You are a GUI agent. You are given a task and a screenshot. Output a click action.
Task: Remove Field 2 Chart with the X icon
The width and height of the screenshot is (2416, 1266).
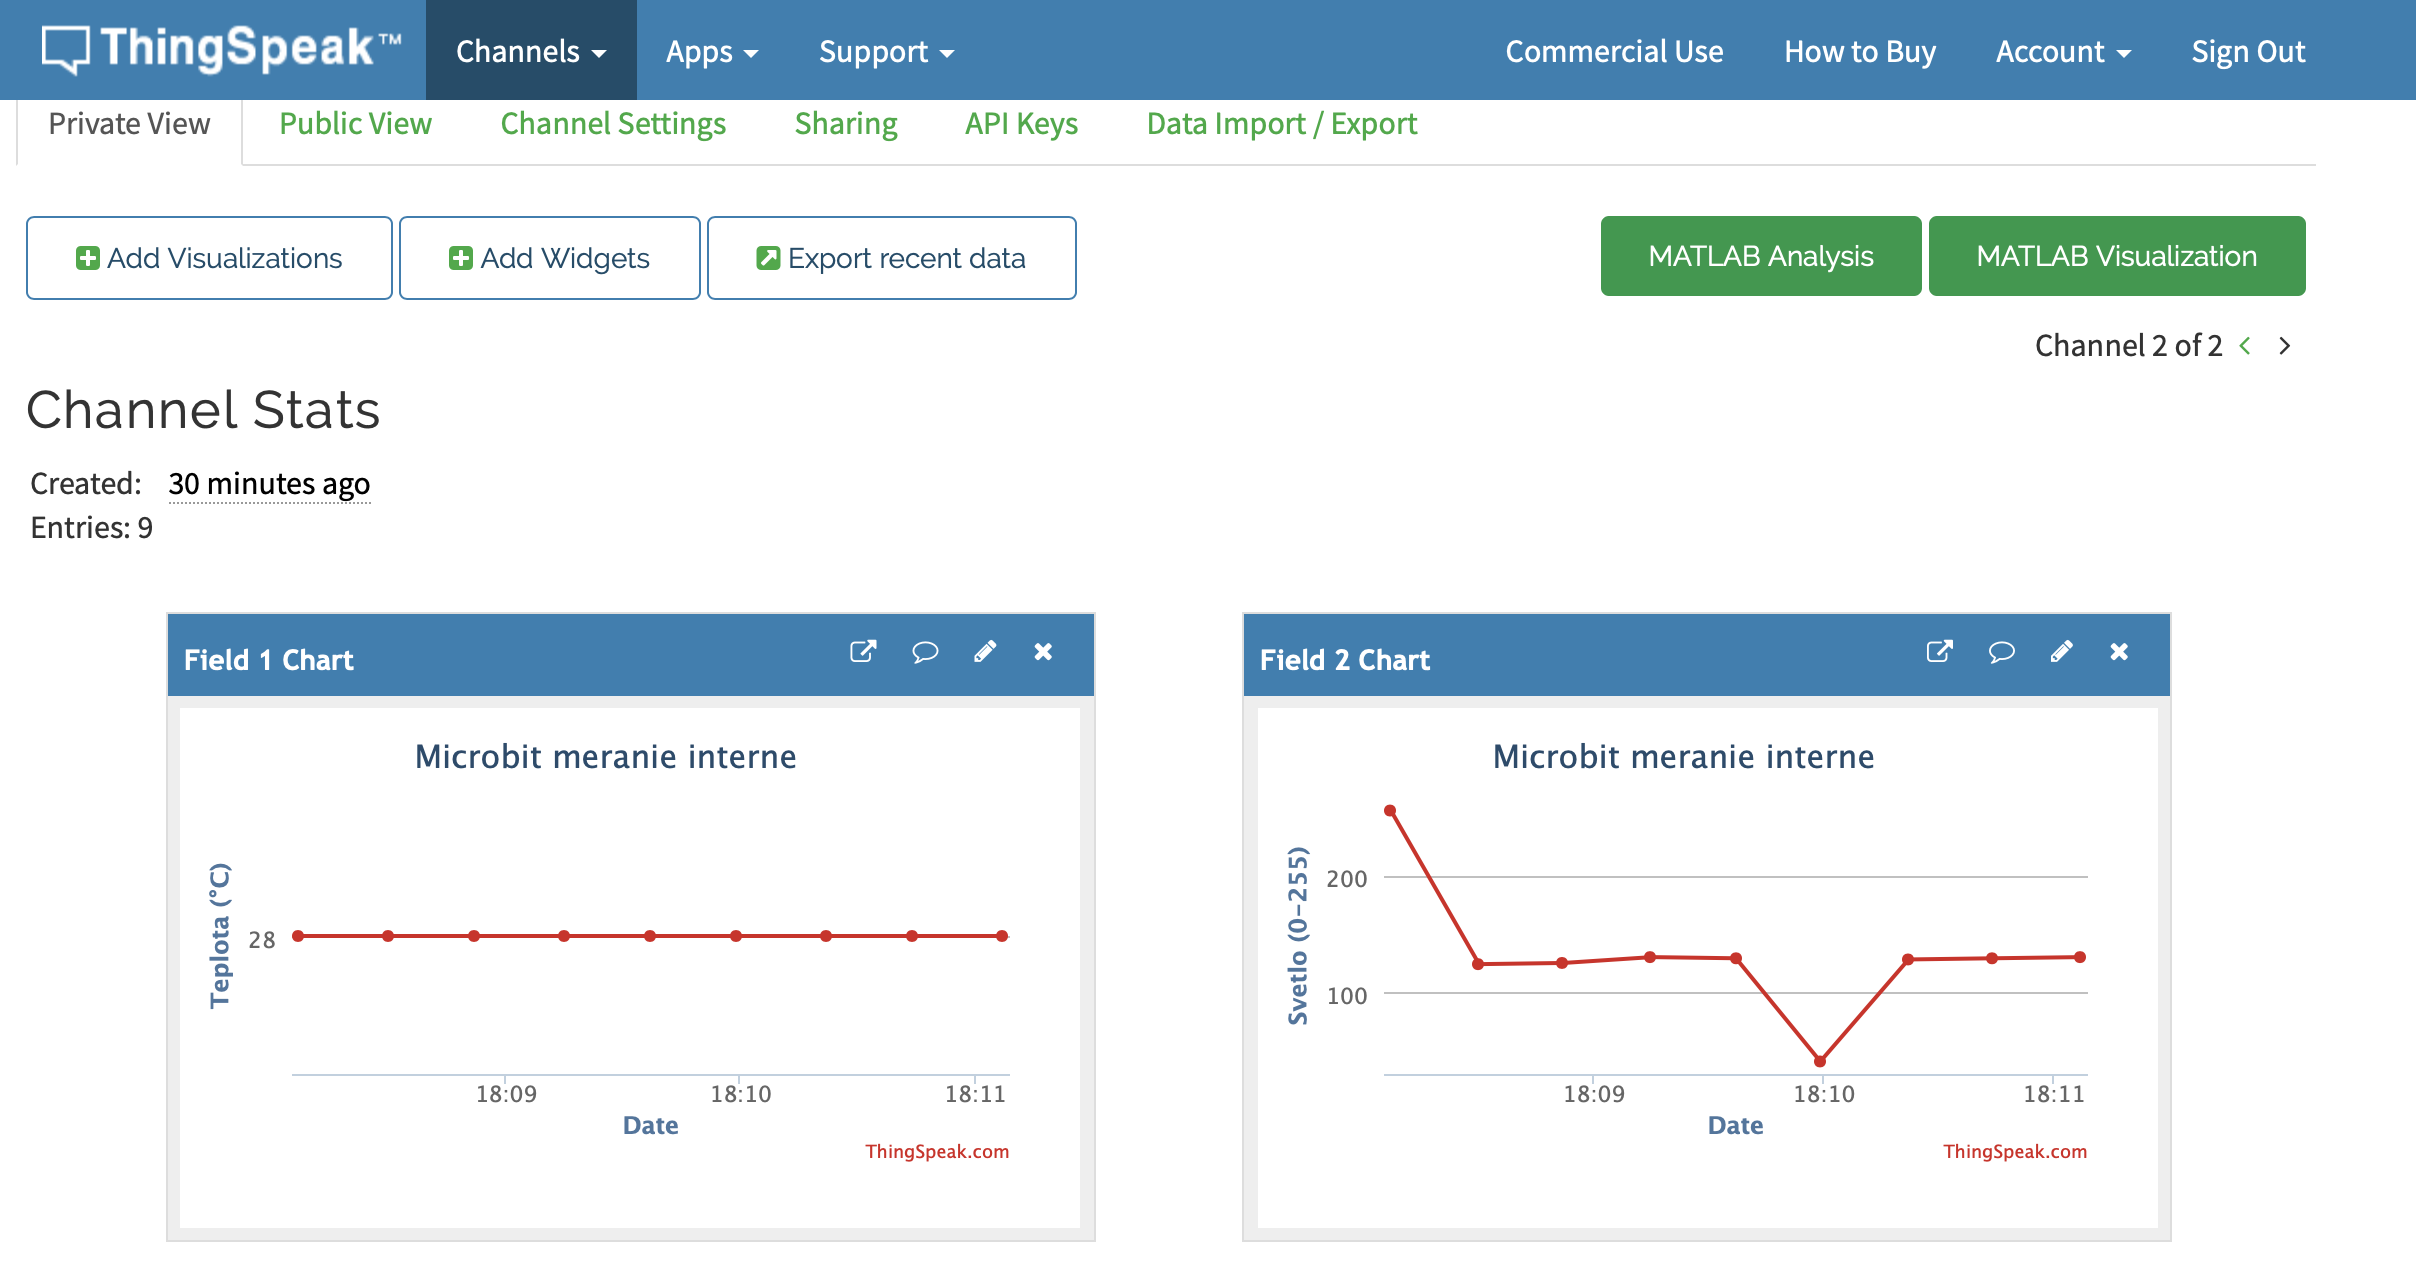[2119, 652]
